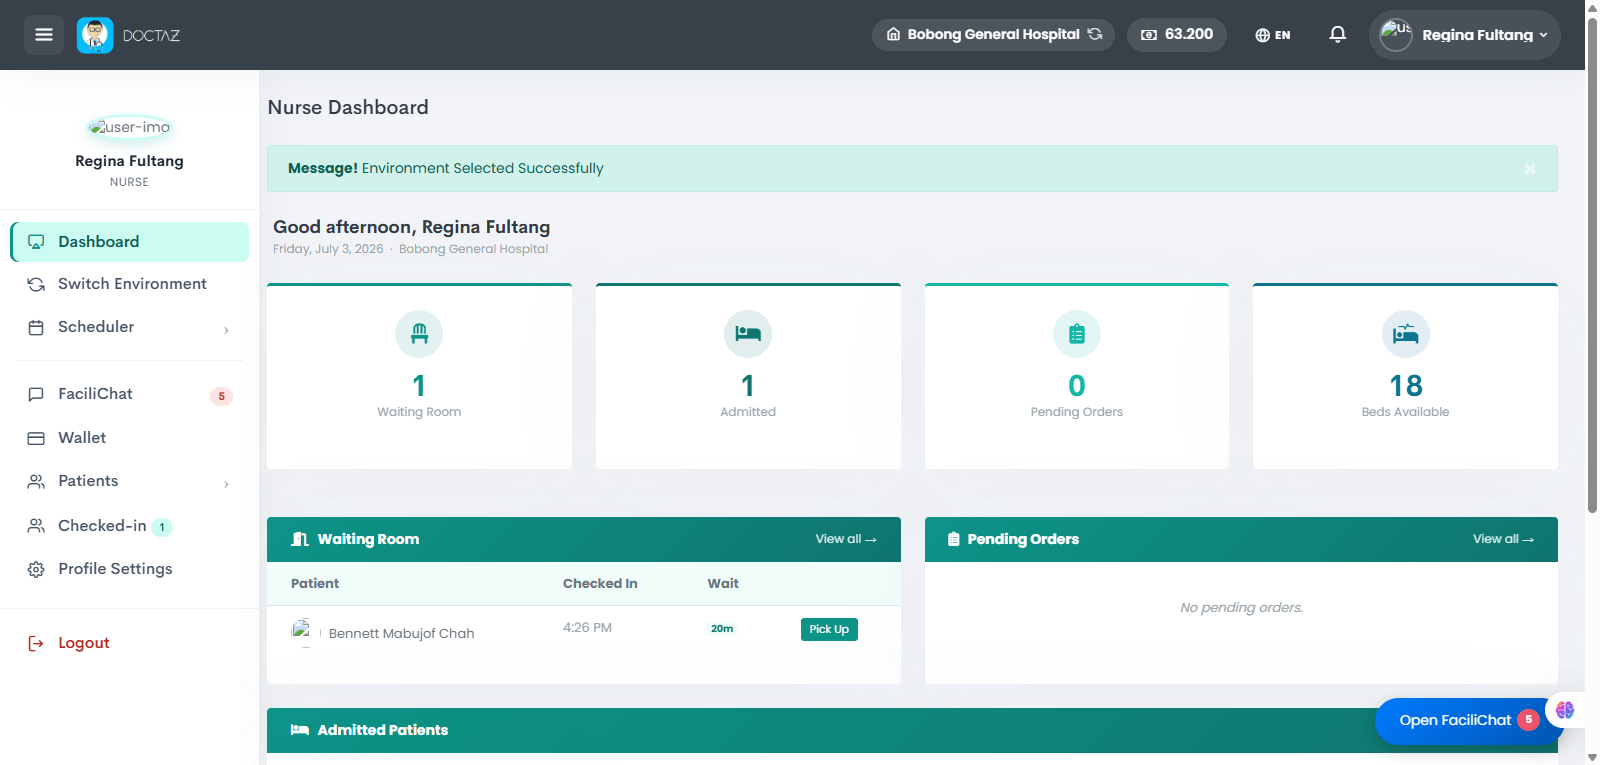Click the Admitted bed icon card
This screenshot has height=765, width=1600.
pos(748,334)
